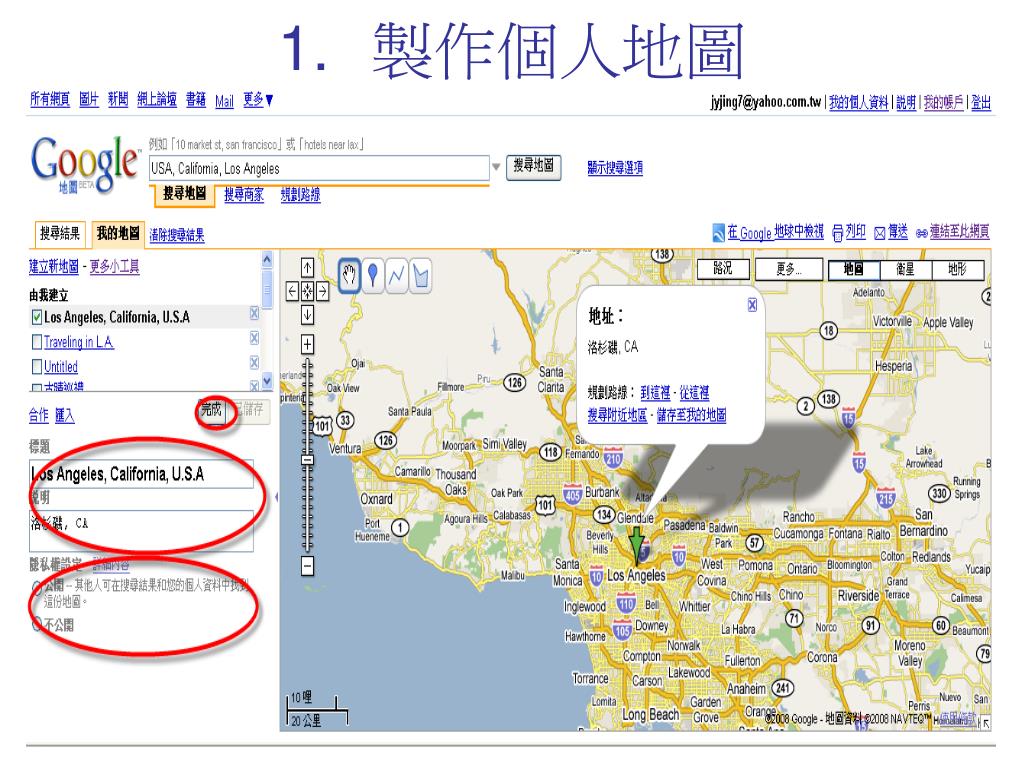The height and width of the screenshot is (768, 1024).
Task: Open the 更多小工具 link
Action: coord(114,266)
